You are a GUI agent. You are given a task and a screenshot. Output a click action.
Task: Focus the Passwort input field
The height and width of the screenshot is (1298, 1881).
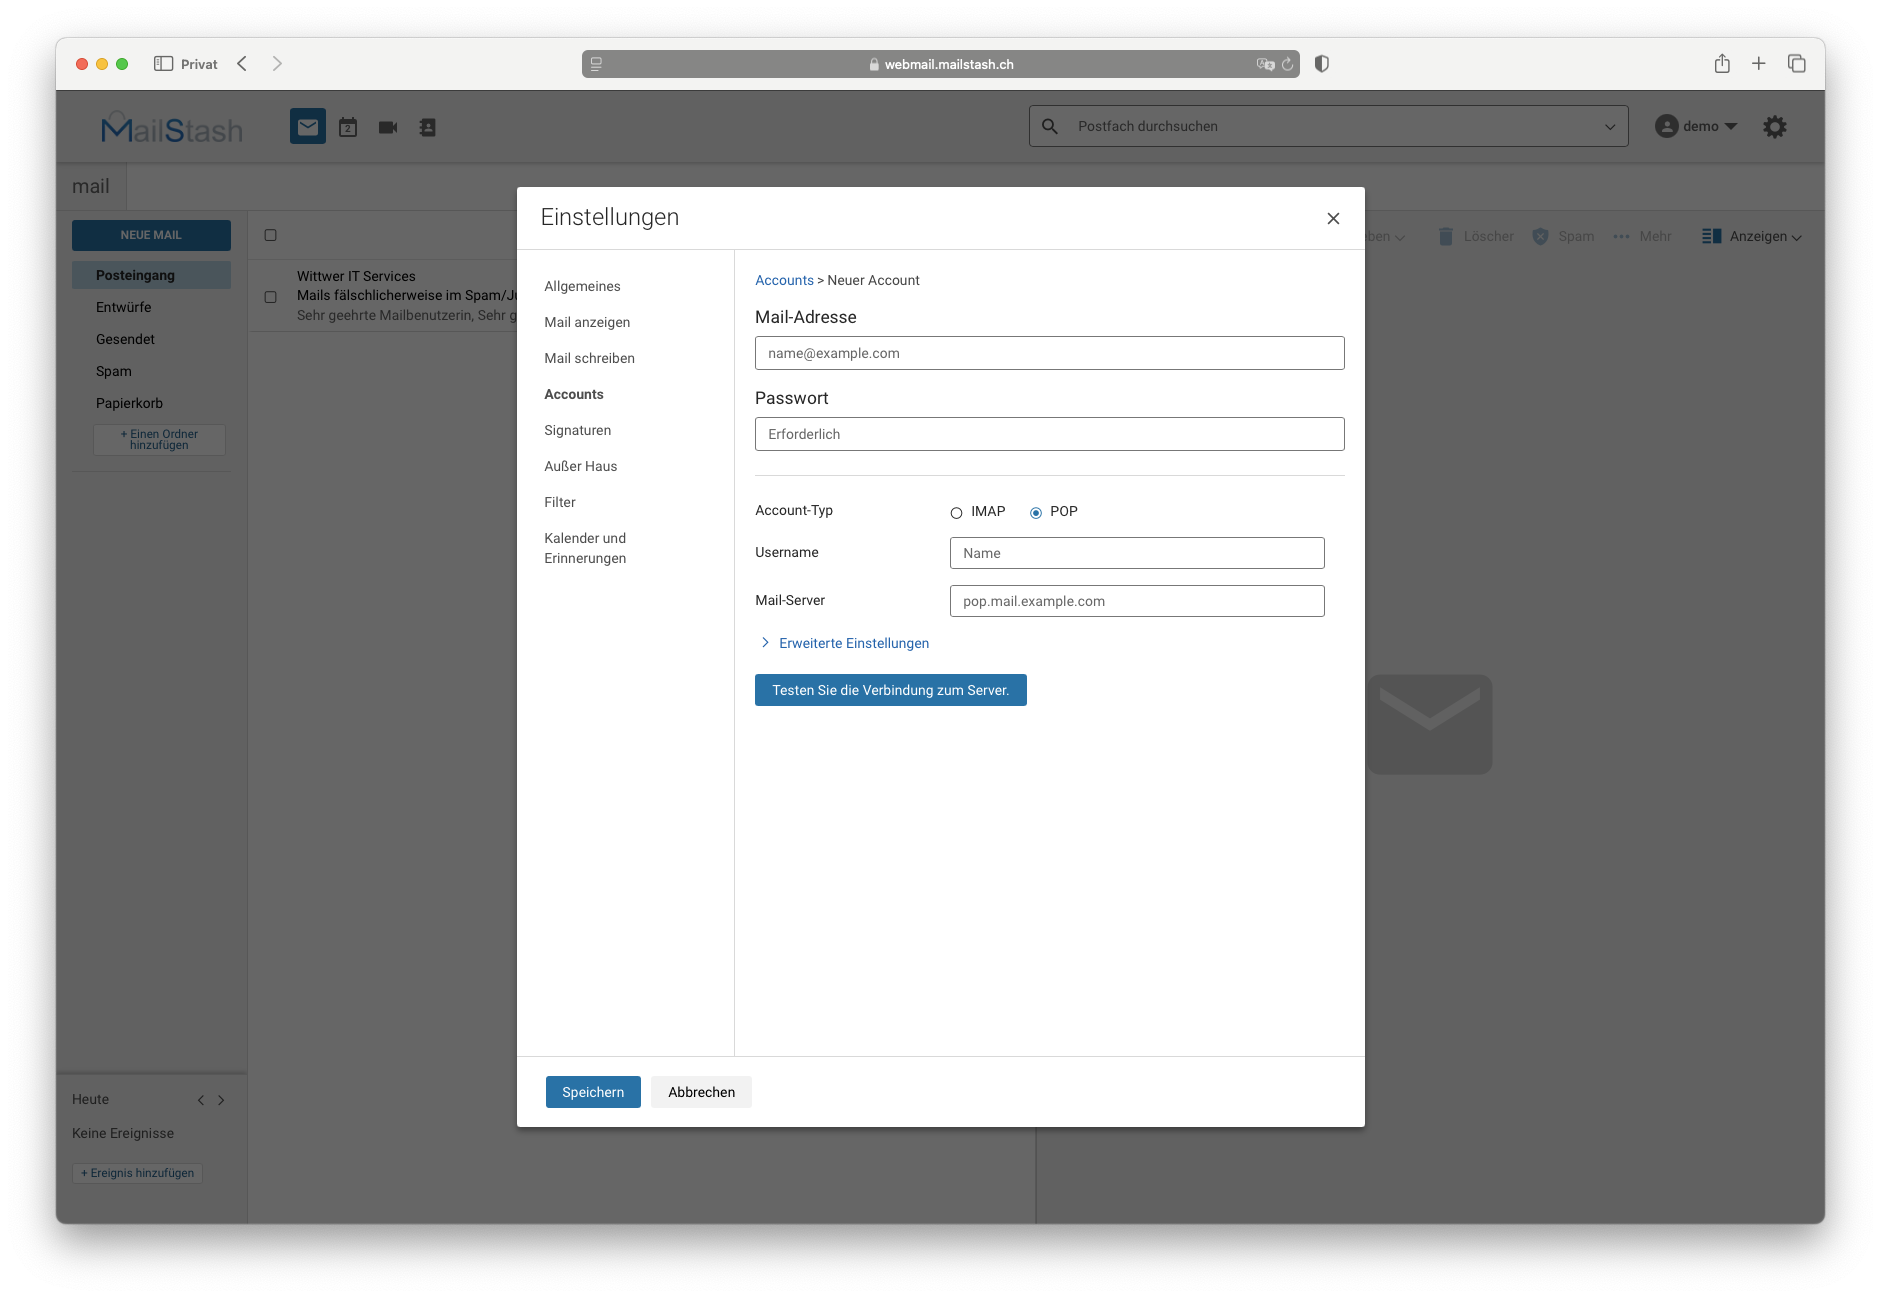(x=1049, y=434)
